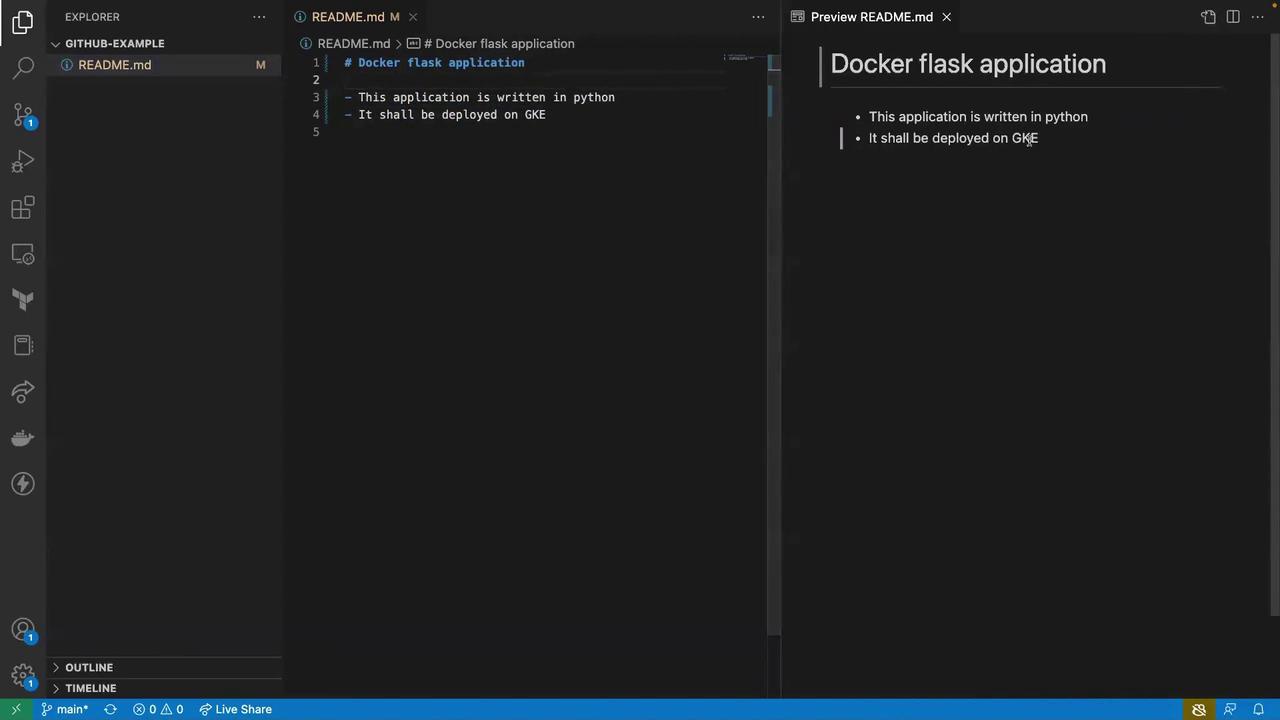Close the Preview README.md tab
1280x720 pixels.
point(946,17)
